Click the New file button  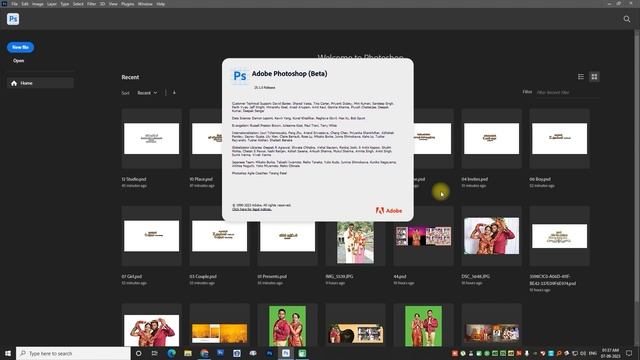(20, 47)
